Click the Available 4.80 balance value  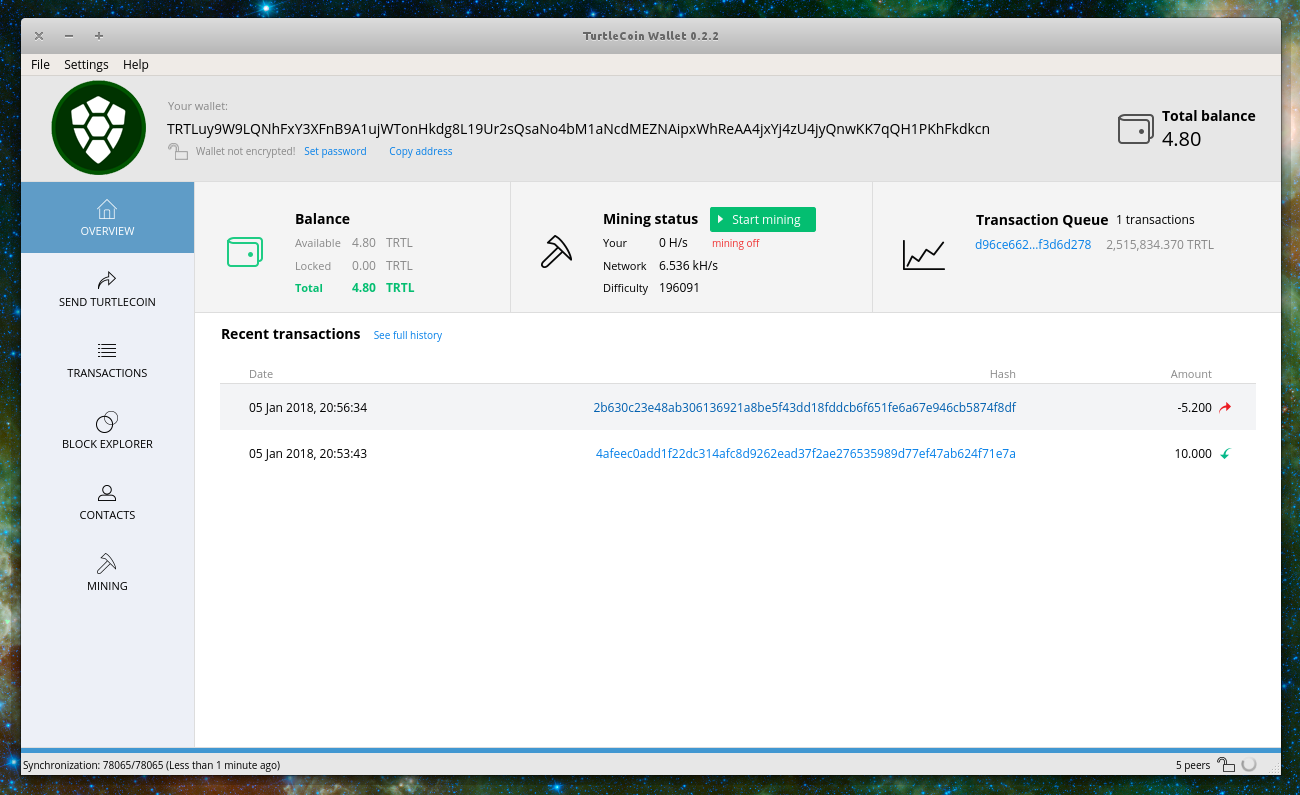tap(364, 243)
